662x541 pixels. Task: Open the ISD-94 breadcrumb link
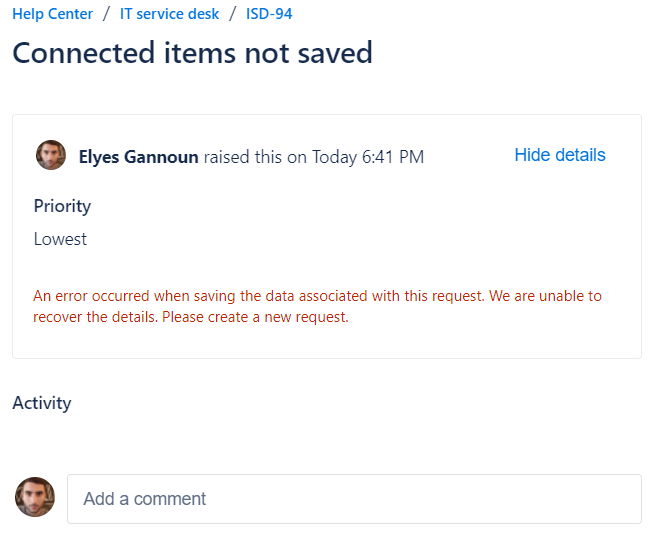[x=269, y=14]
